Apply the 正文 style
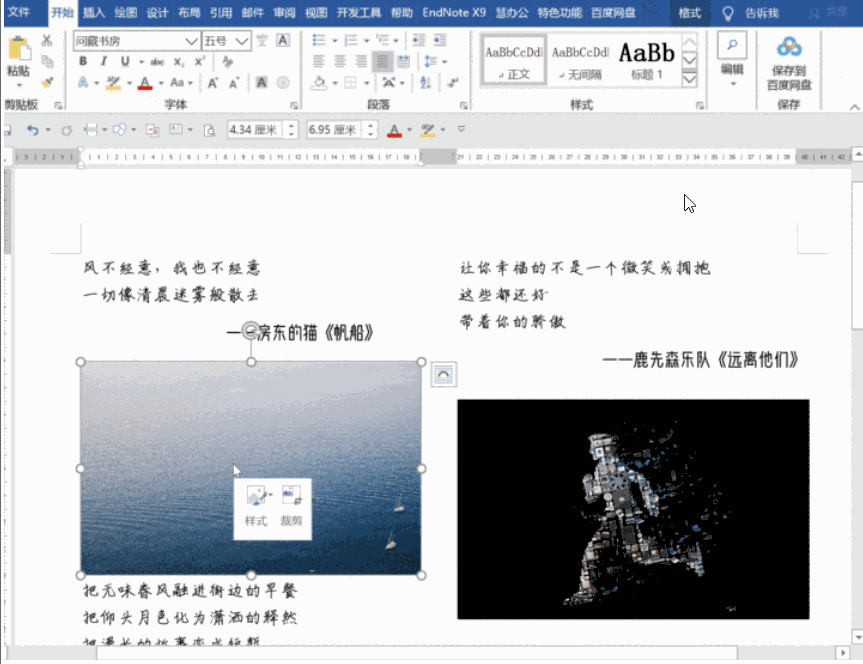This screenshot has height=664, width=863. 514,60
